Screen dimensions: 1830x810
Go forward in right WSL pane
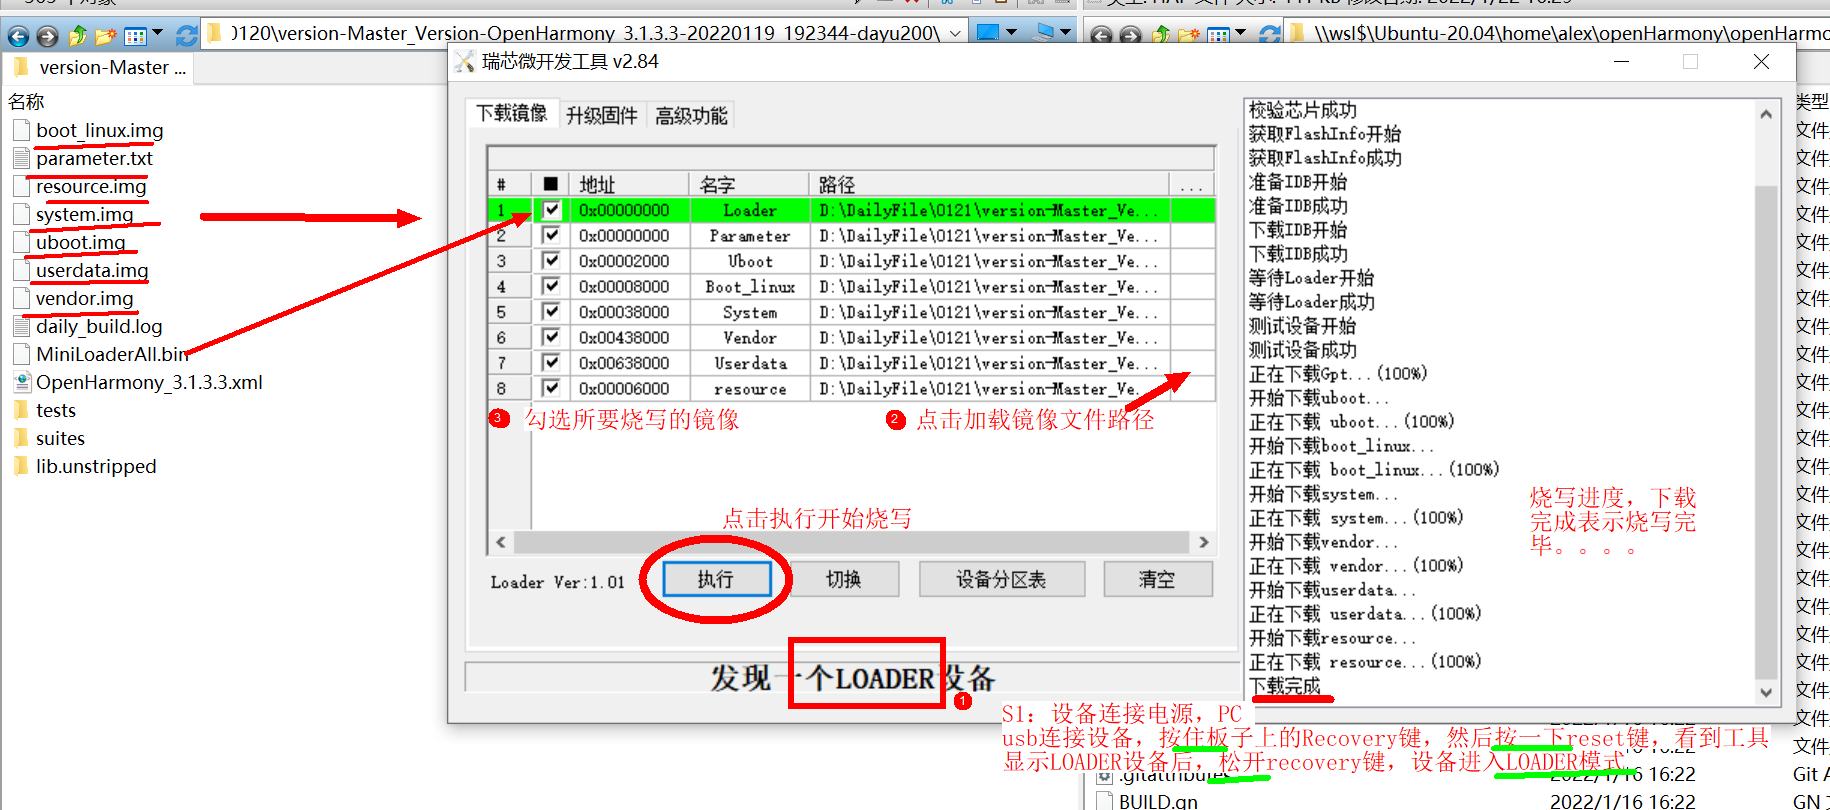coord(1130,36)
